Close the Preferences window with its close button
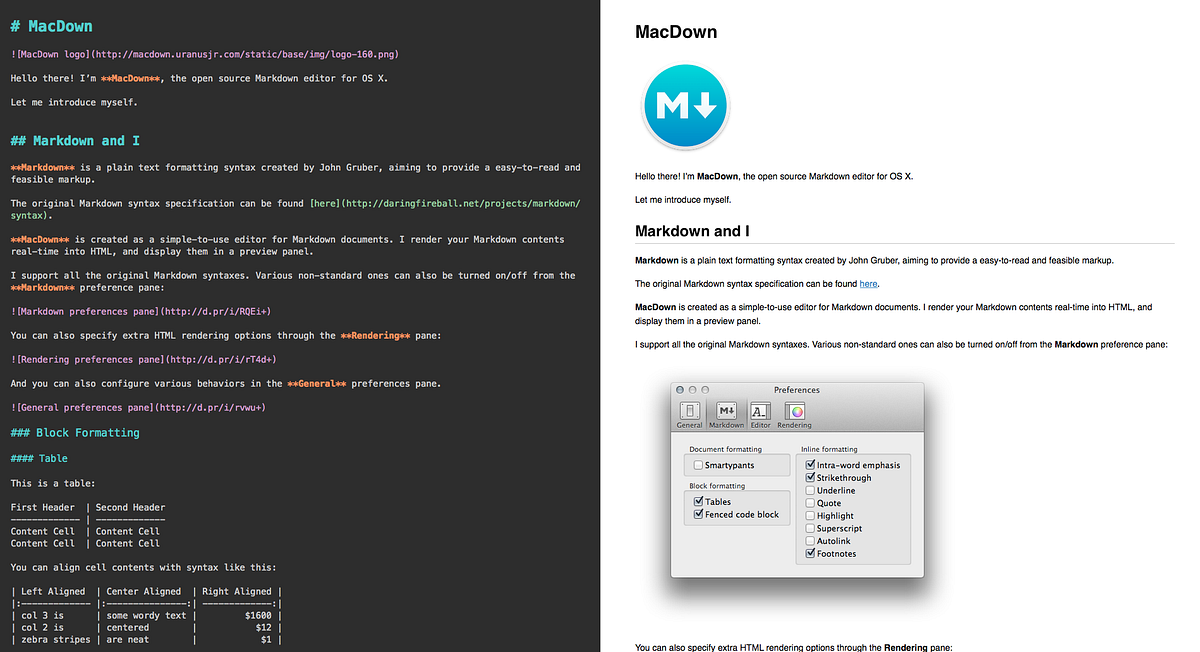The image size is (1200, 652). (x=680, y=389)
